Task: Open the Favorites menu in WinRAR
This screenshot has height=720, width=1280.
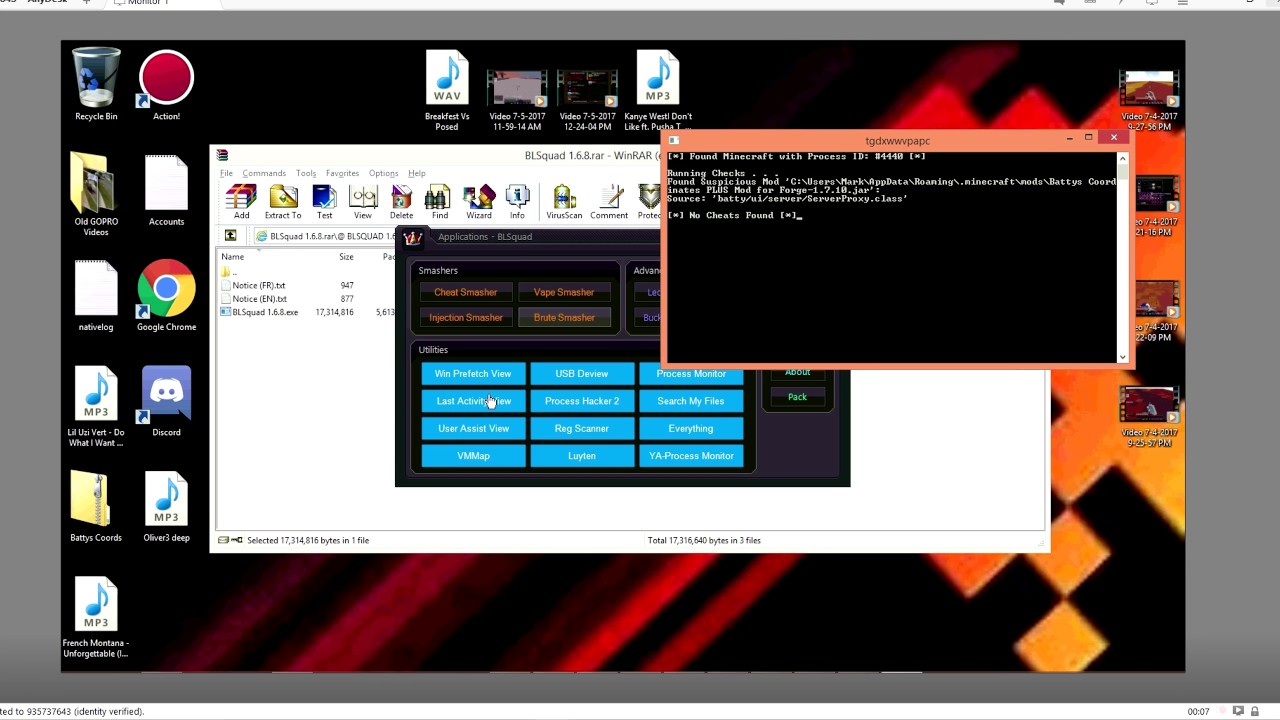Action: [342, 173]
